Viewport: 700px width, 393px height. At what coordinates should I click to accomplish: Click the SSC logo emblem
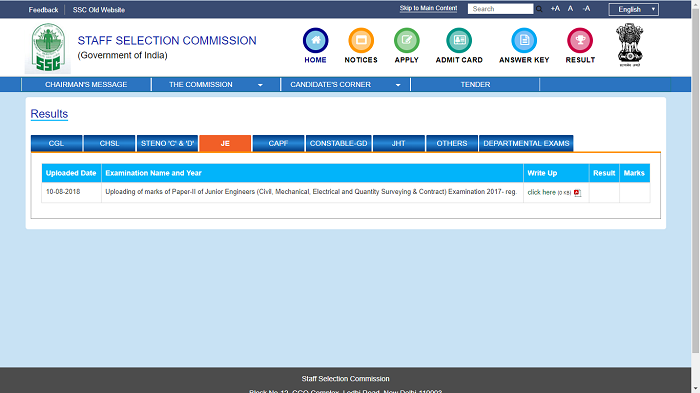(48, 48)
